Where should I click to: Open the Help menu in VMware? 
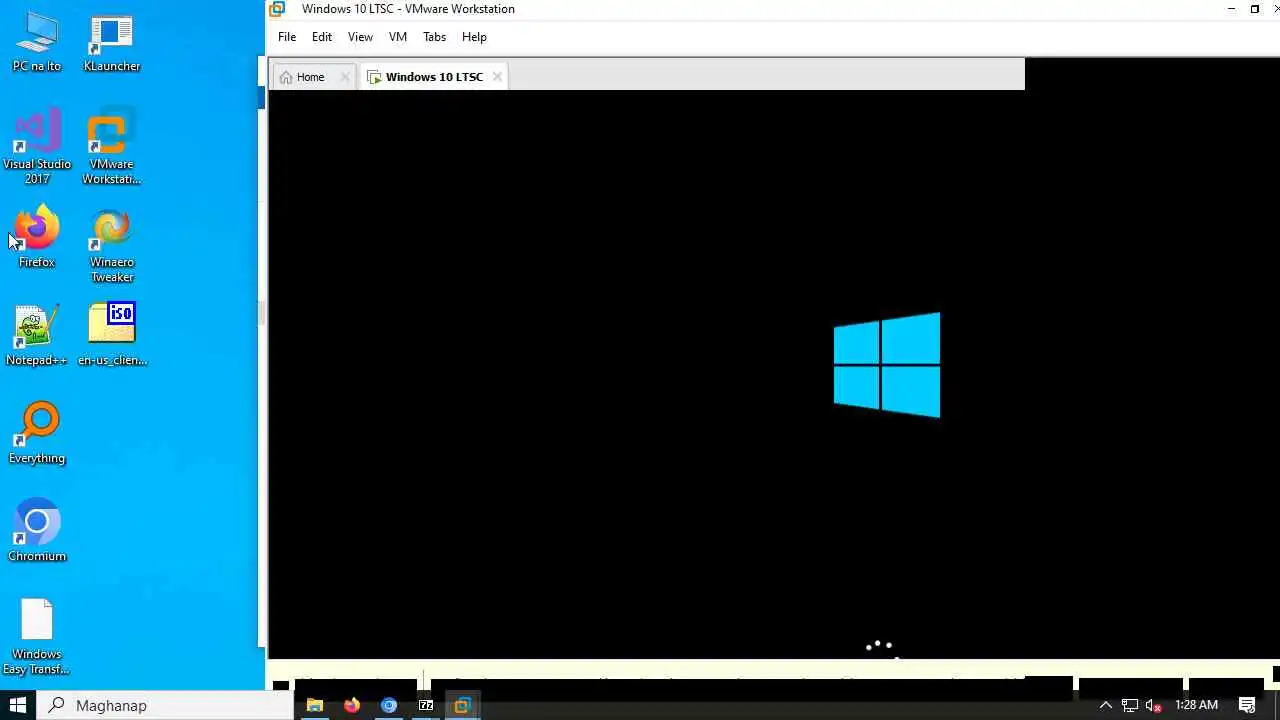coord(474,37)
